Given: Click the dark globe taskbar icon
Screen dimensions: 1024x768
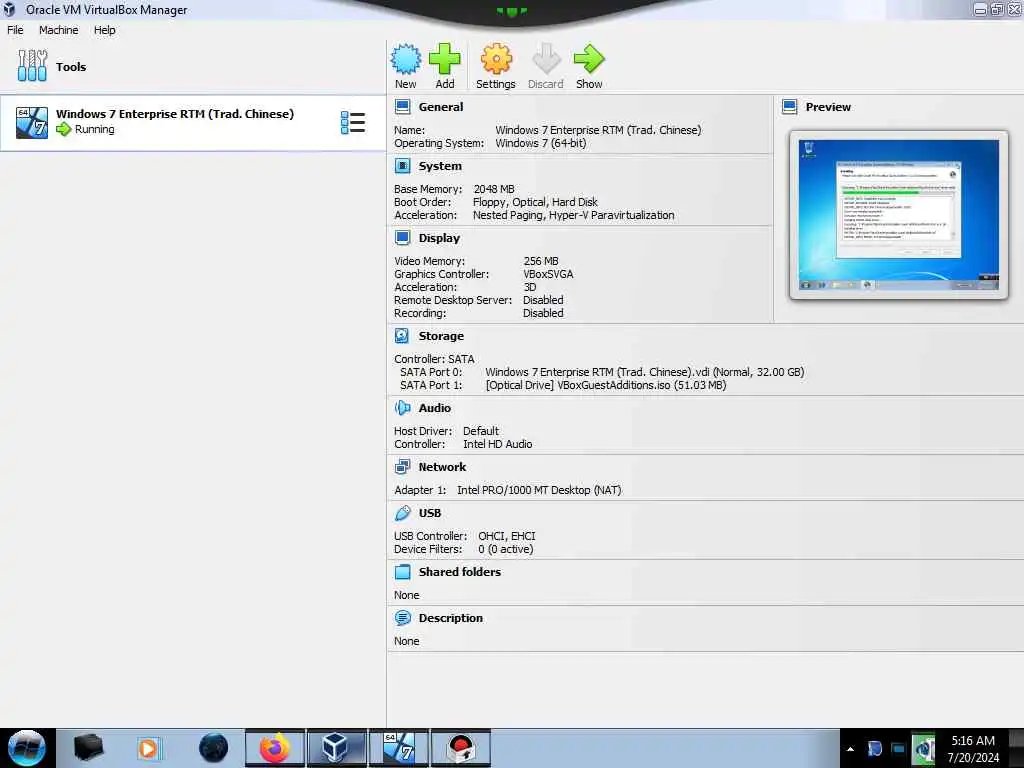Looking at the screenshot, I should tap(214, 748).
